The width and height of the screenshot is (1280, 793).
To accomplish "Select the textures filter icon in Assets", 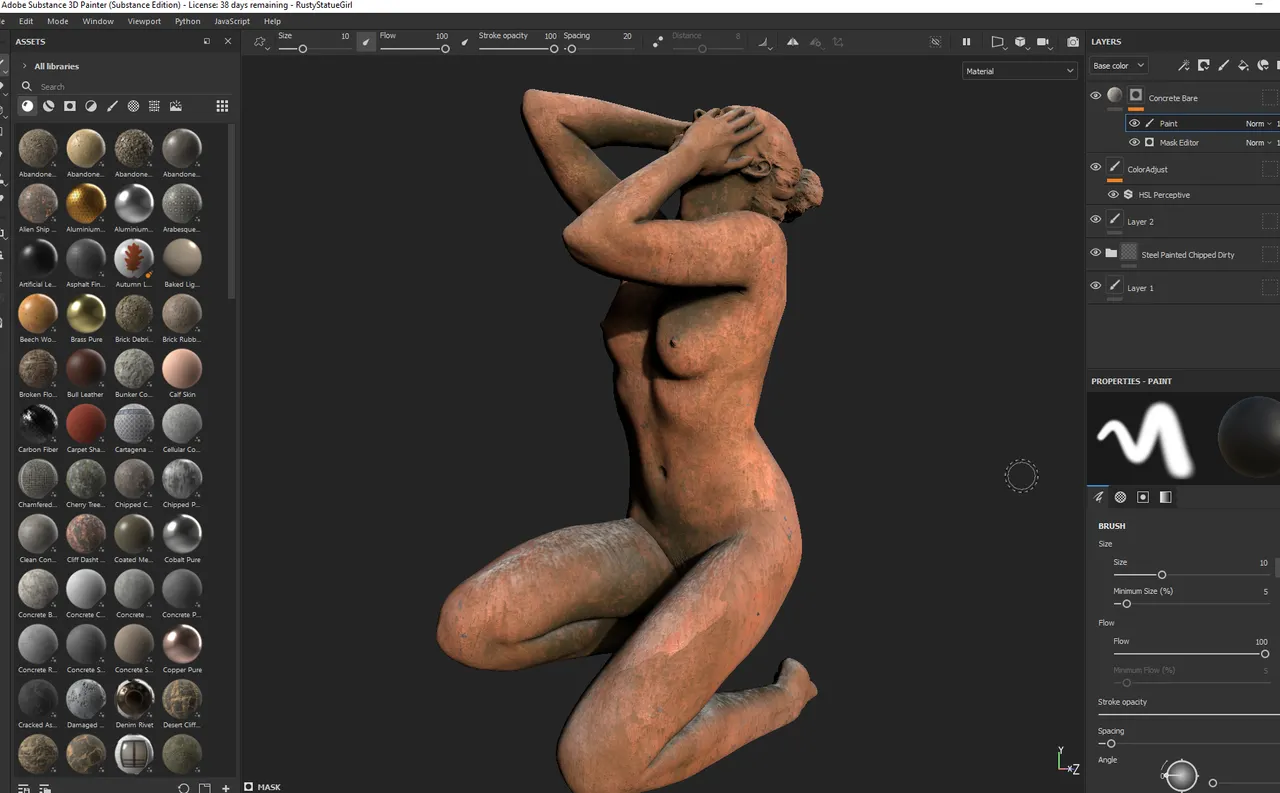I will pyautogui.click(x=154, y=106).
